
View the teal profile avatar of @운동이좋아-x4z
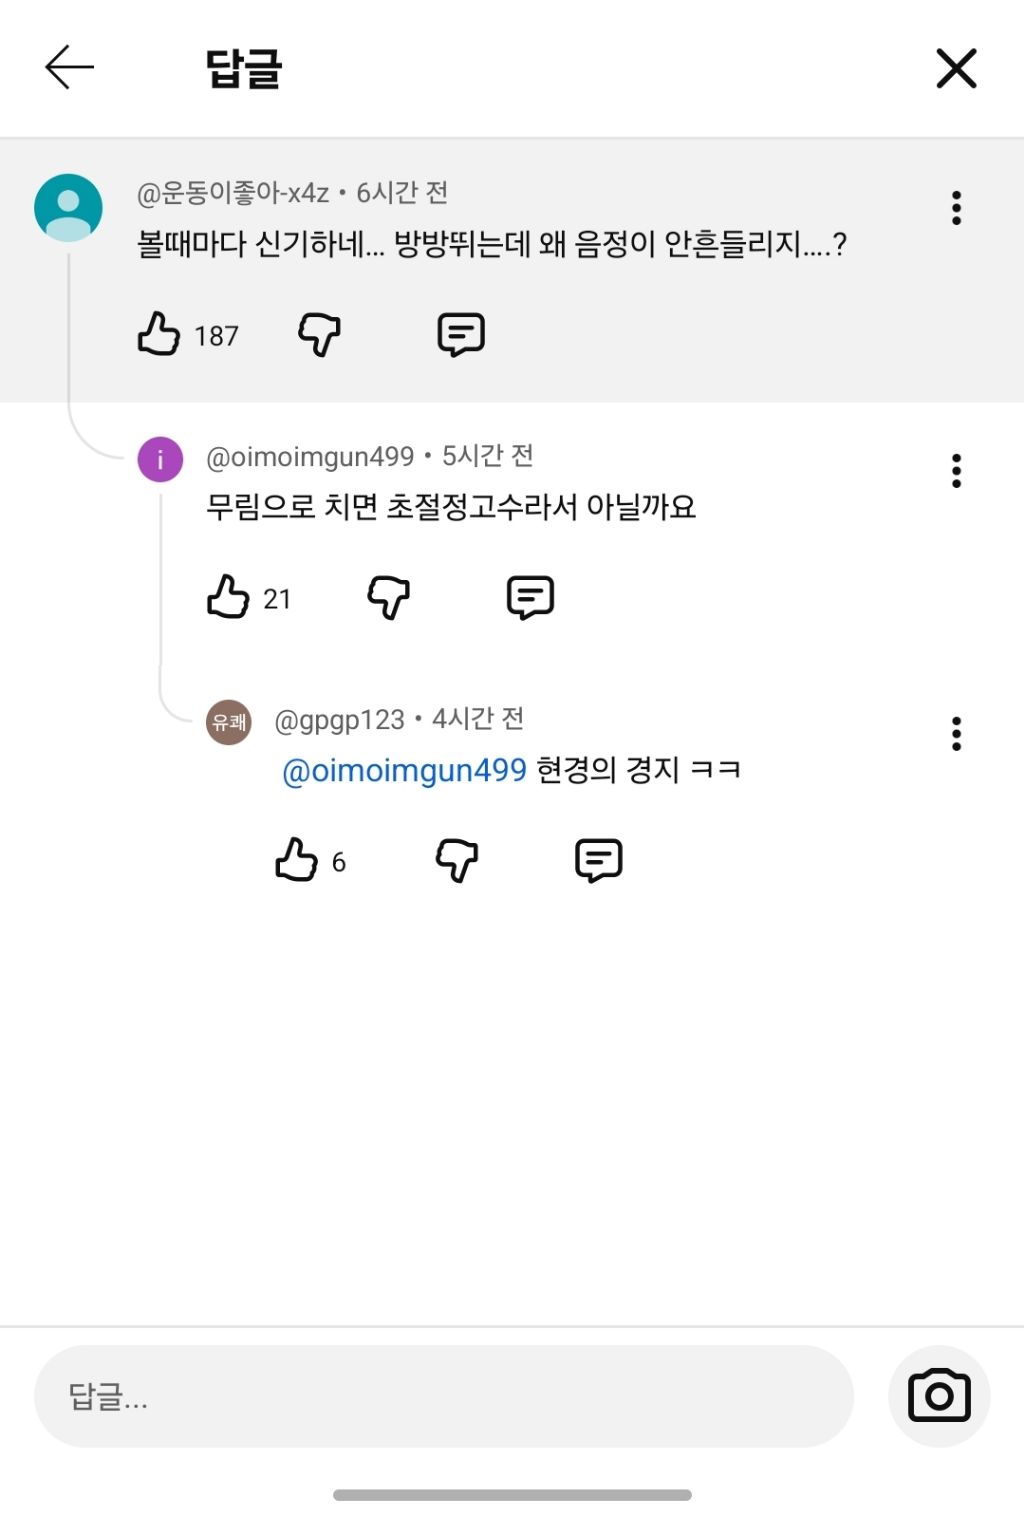pos(68,208)
